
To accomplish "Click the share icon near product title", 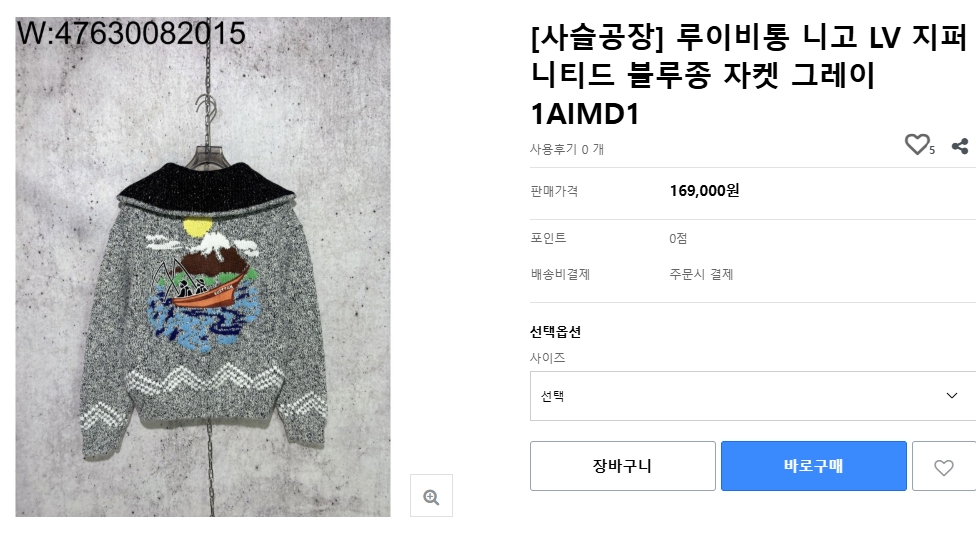I will [x=960, y=147].
